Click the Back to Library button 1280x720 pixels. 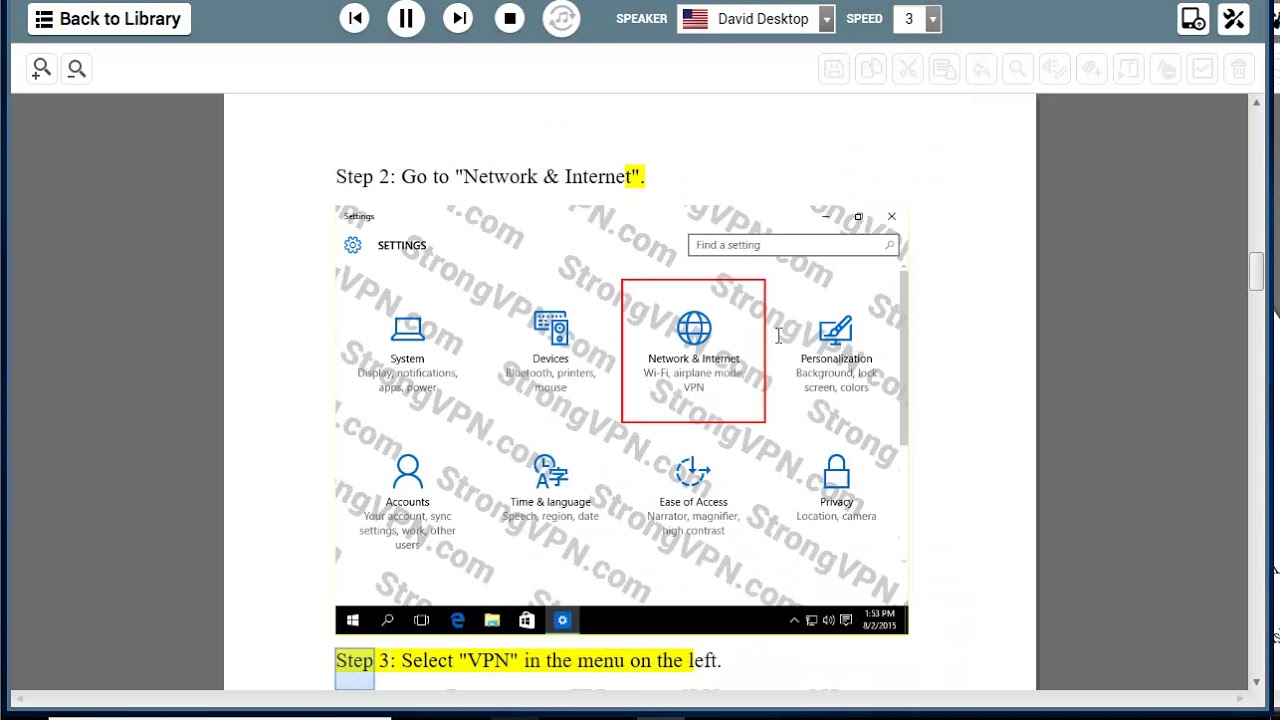click(109, 19)
